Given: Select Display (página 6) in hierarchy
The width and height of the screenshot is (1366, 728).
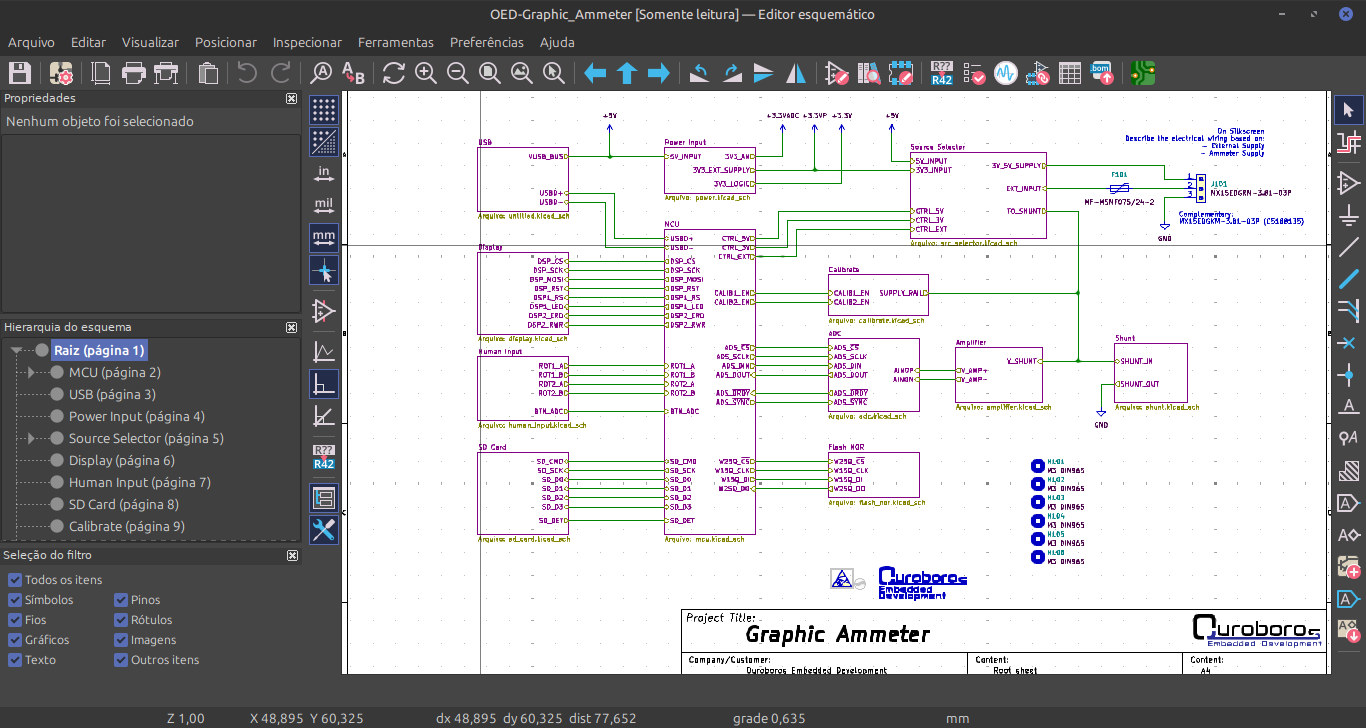Looking at the screenshot, I should 121,460.
